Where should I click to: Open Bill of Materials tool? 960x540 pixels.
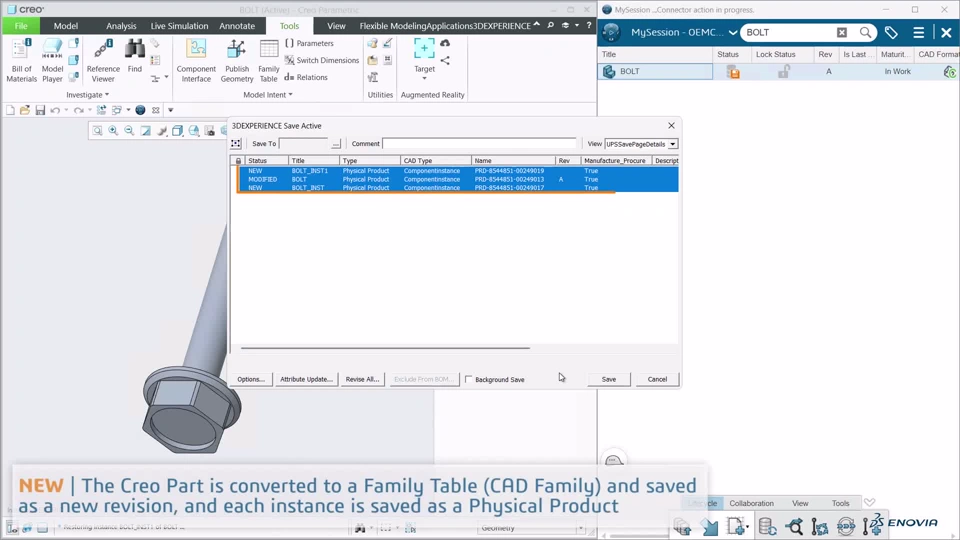tap(21, 60)
